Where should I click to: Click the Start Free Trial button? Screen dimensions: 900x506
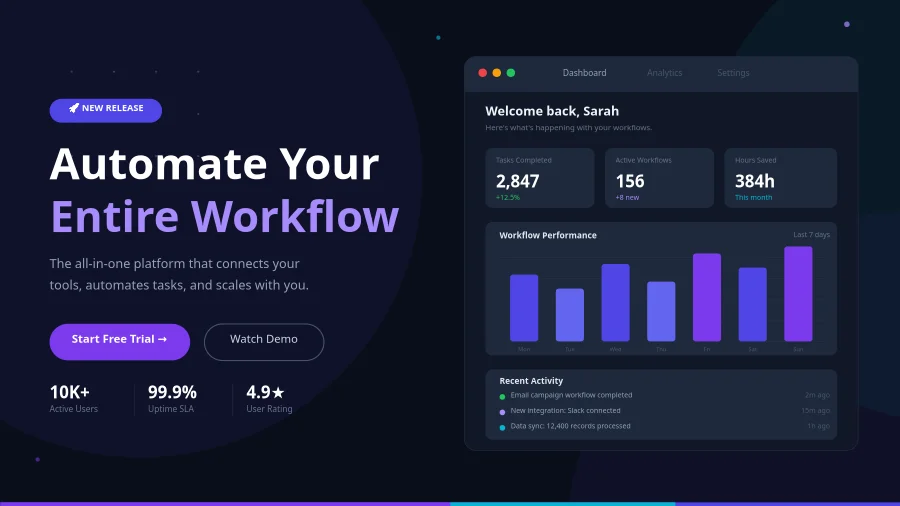coord(119,342)
